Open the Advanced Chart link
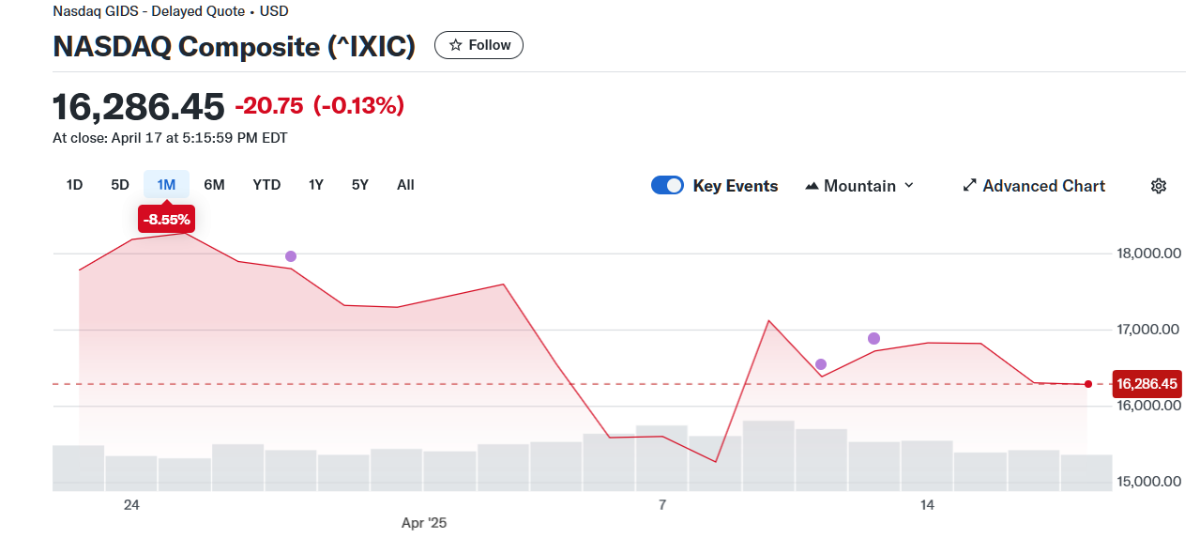 point(1034,186)
